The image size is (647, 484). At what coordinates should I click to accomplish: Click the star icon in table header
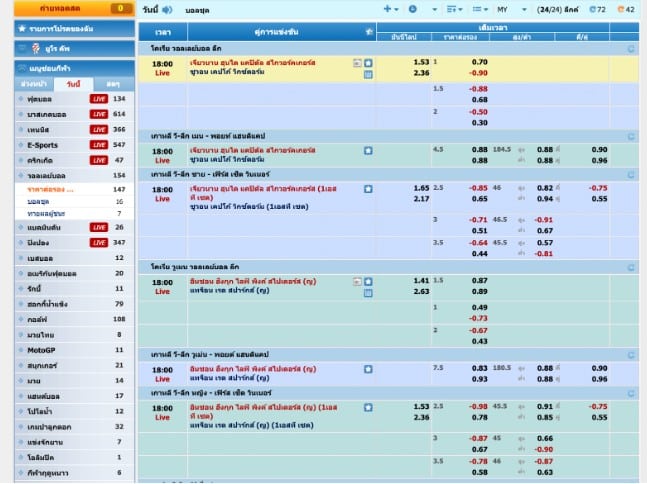coord(369,32)
